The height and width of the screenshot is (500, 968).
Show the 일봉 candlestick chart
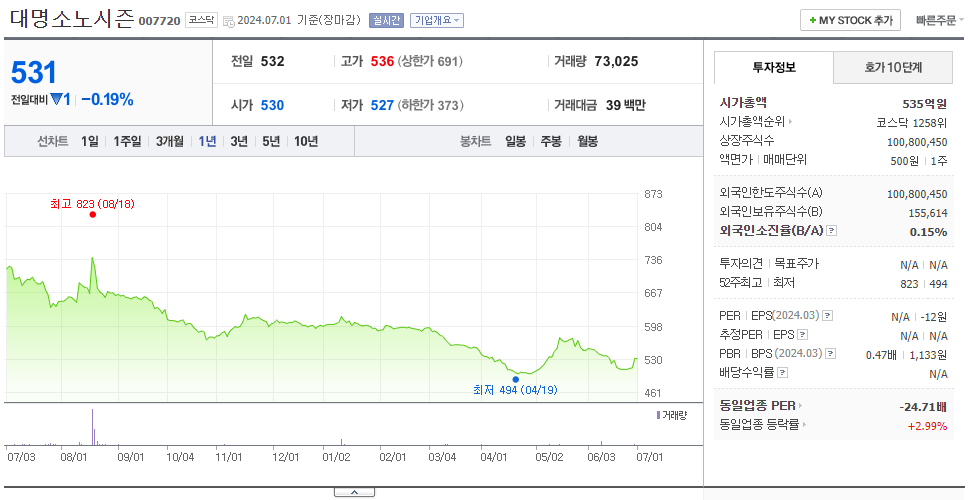[515, 141]
